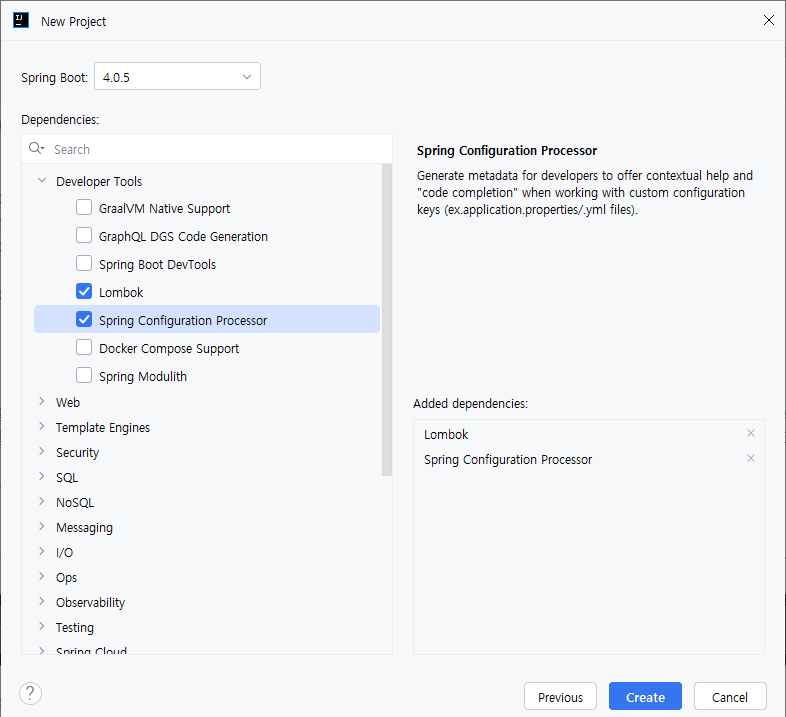Expand the Template Engines category
786x717 pixels.
[x=42, y=427]
